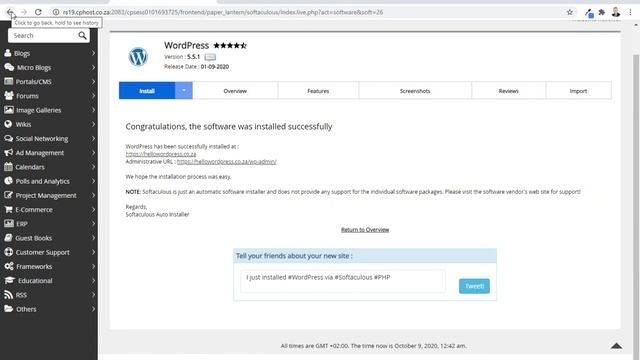The image size is (640, 360).
Task: Bookmark this page with the star icon
Action: pyautogui.click(x=570, y=12)
